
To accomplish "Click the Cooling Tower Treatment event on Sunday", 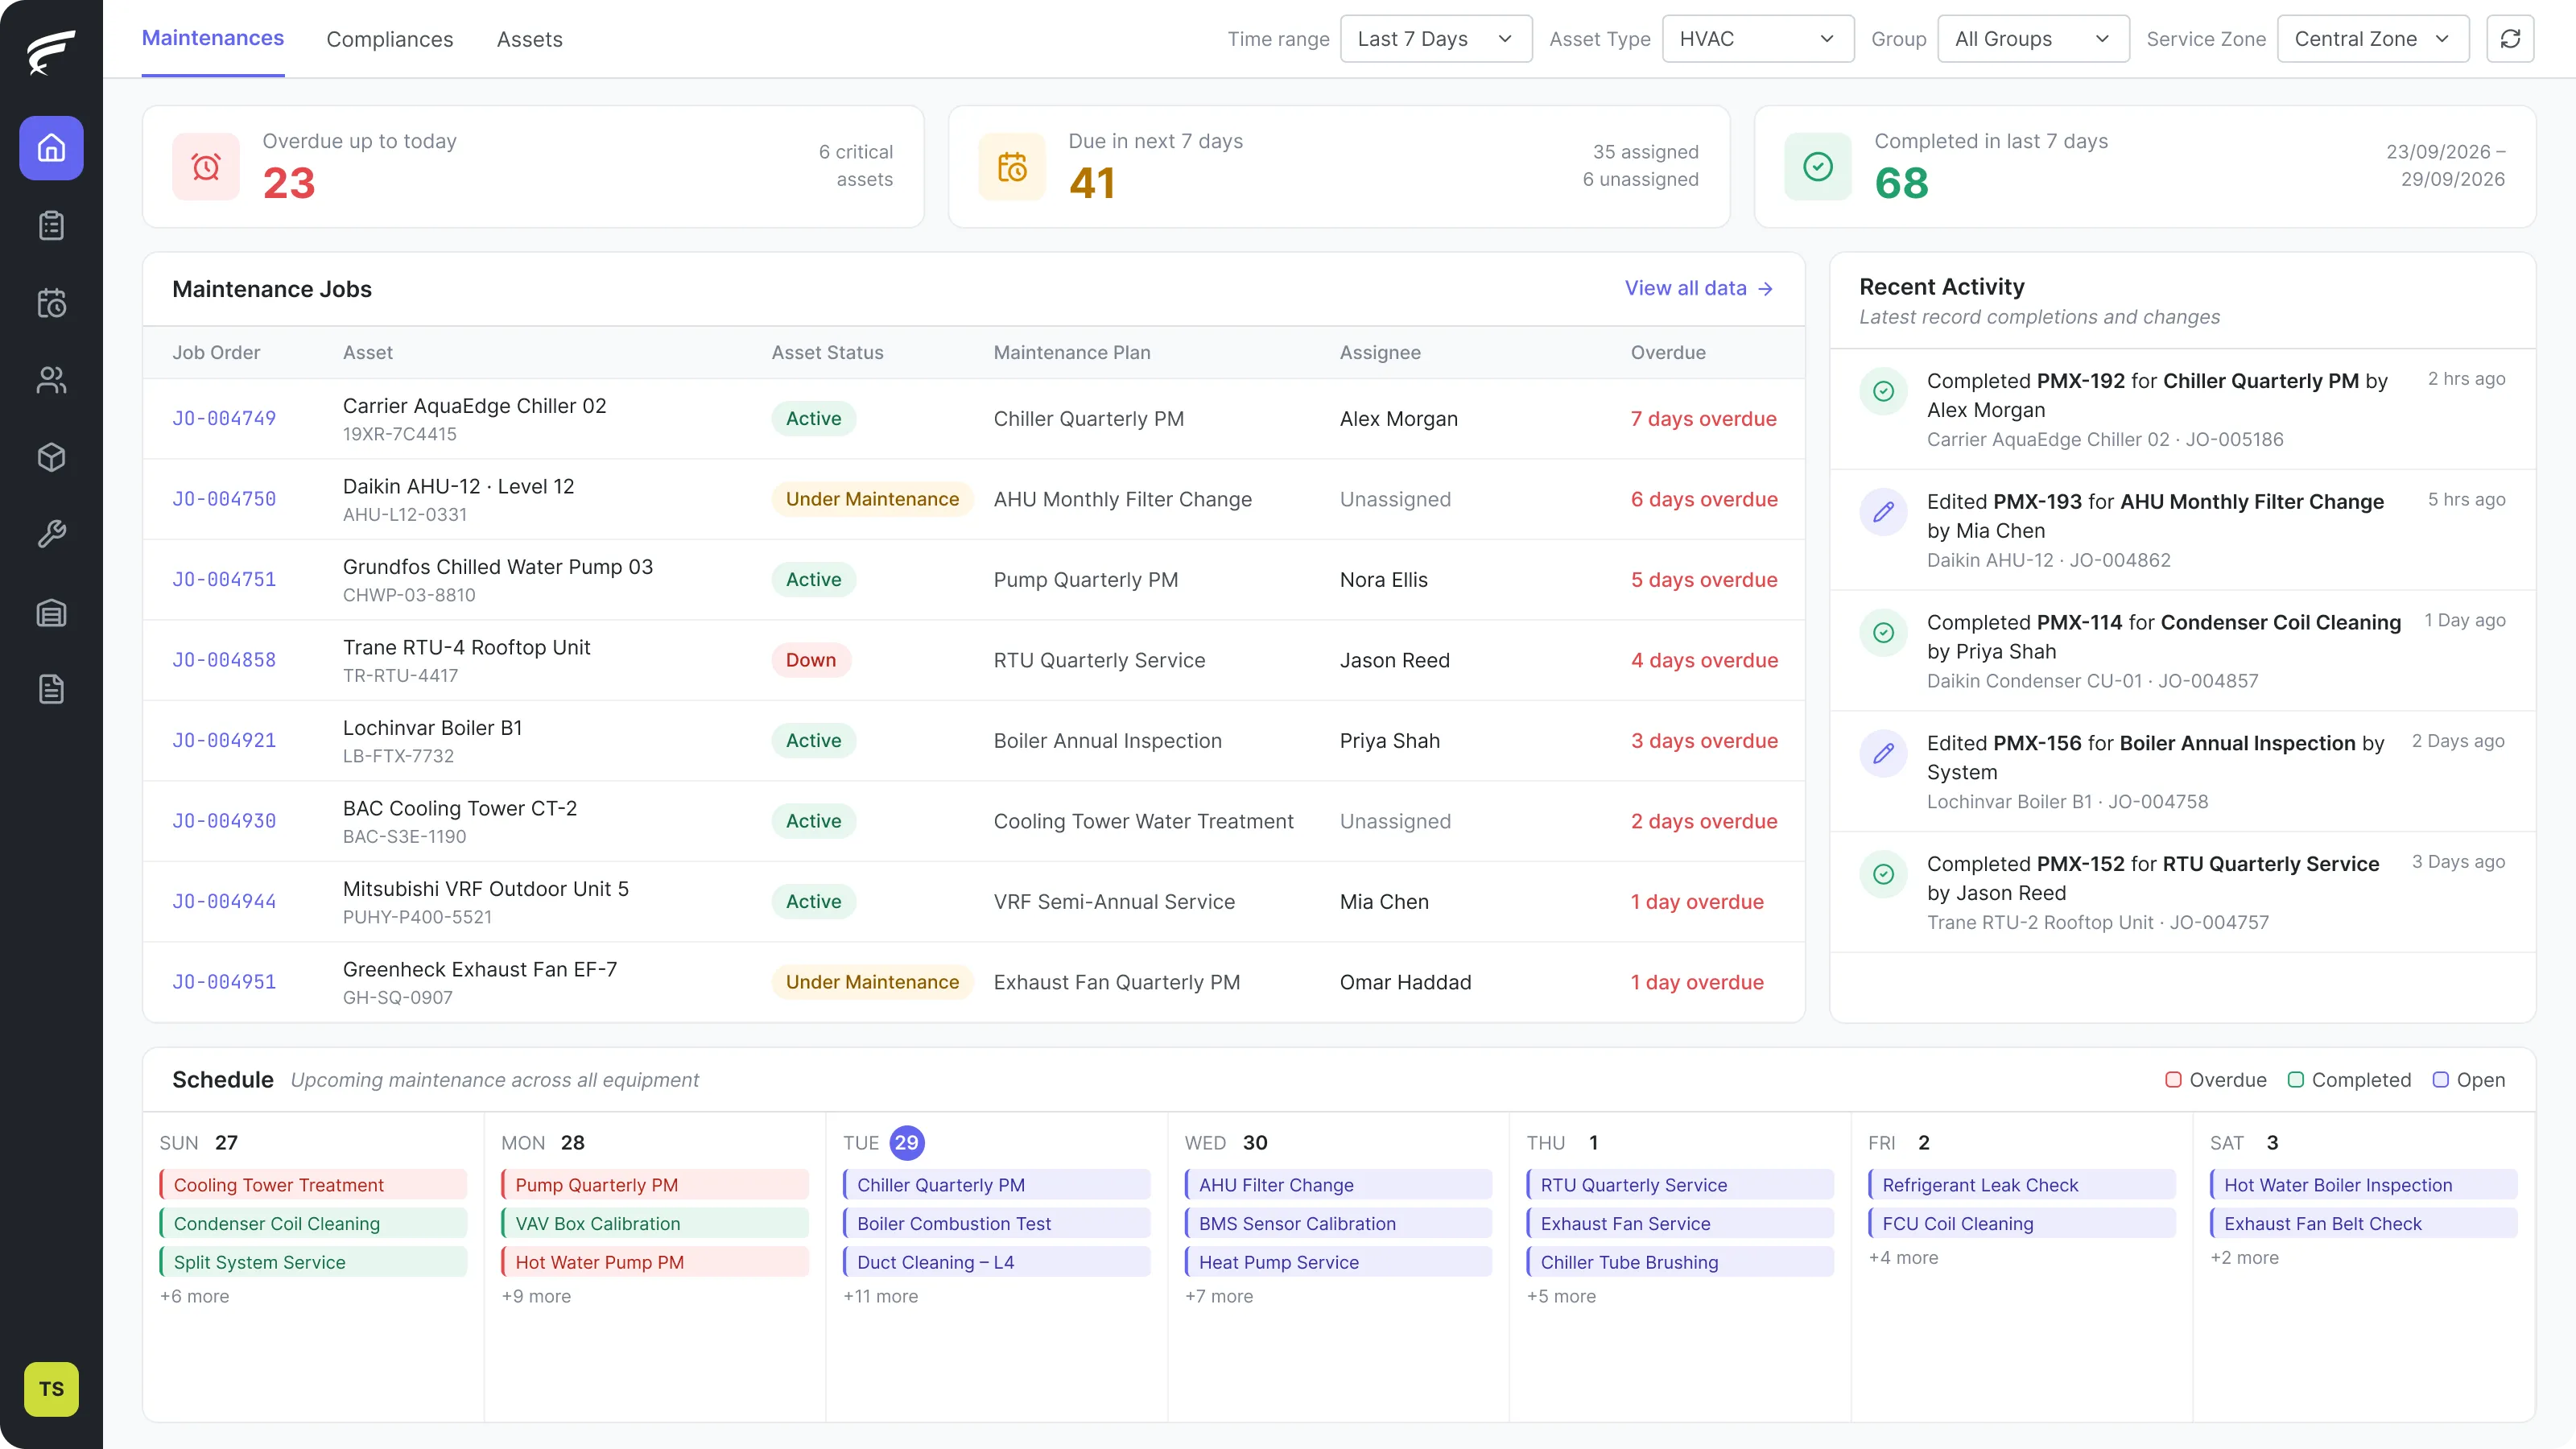I will pyautogui.click(x=313, y=1185).
